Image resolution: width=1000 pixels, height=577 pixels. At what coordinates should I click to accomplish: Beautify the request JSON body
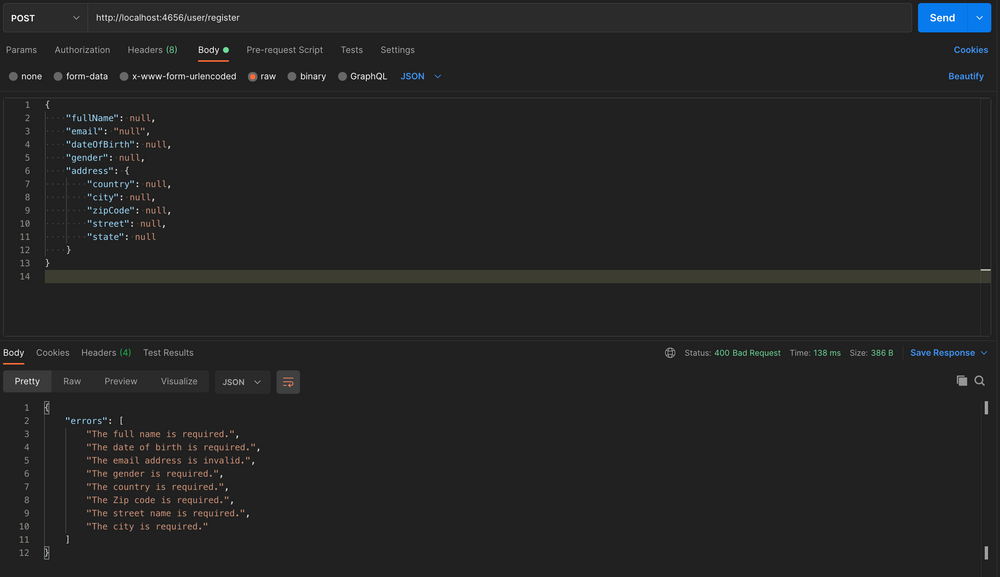(966, 77)
